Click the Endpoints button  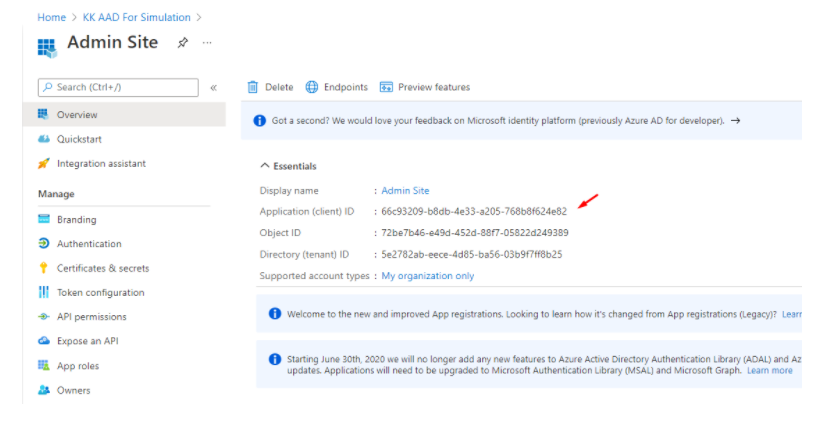click(337, 87)
